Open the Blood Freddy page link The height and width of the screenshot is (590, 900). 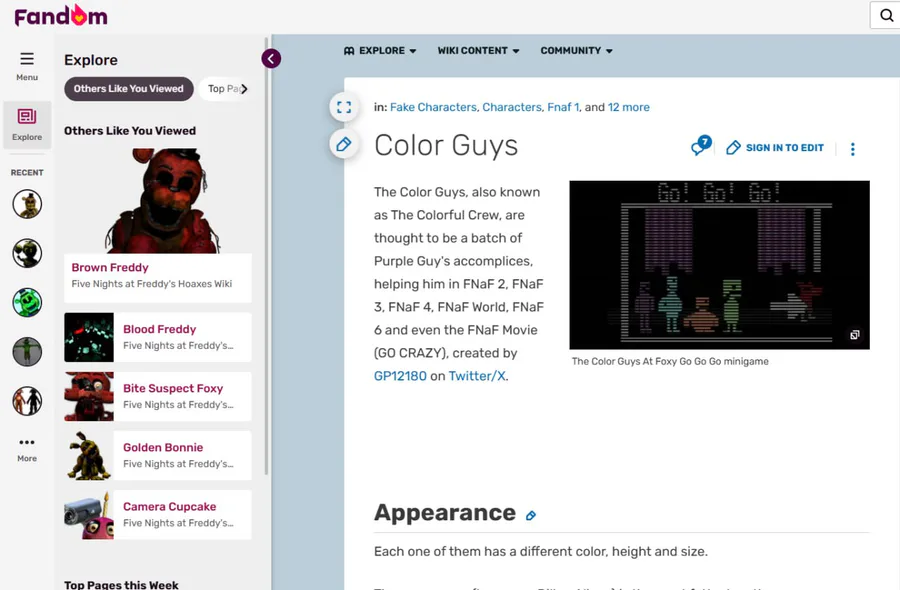pyautogui.click(x=160, y=329)
